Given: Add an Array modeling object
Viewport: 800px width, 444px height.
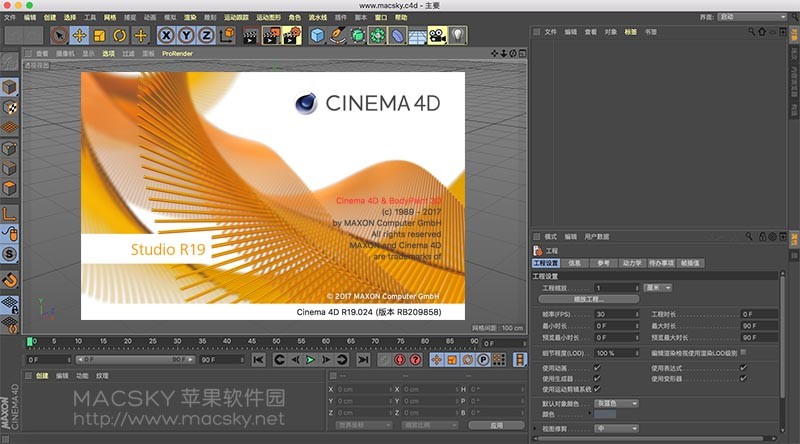Looking at the screenshot, I should tap(378, 36).
